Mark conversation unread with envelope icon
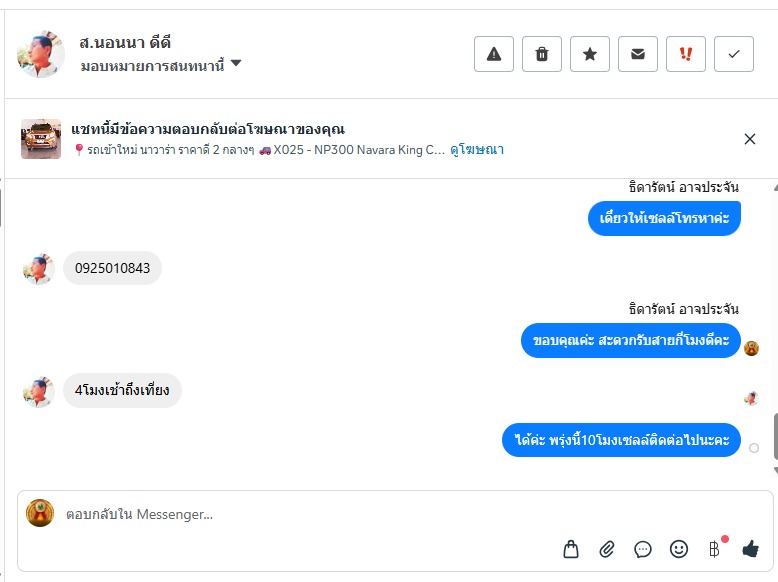 (x=638, y=54)
